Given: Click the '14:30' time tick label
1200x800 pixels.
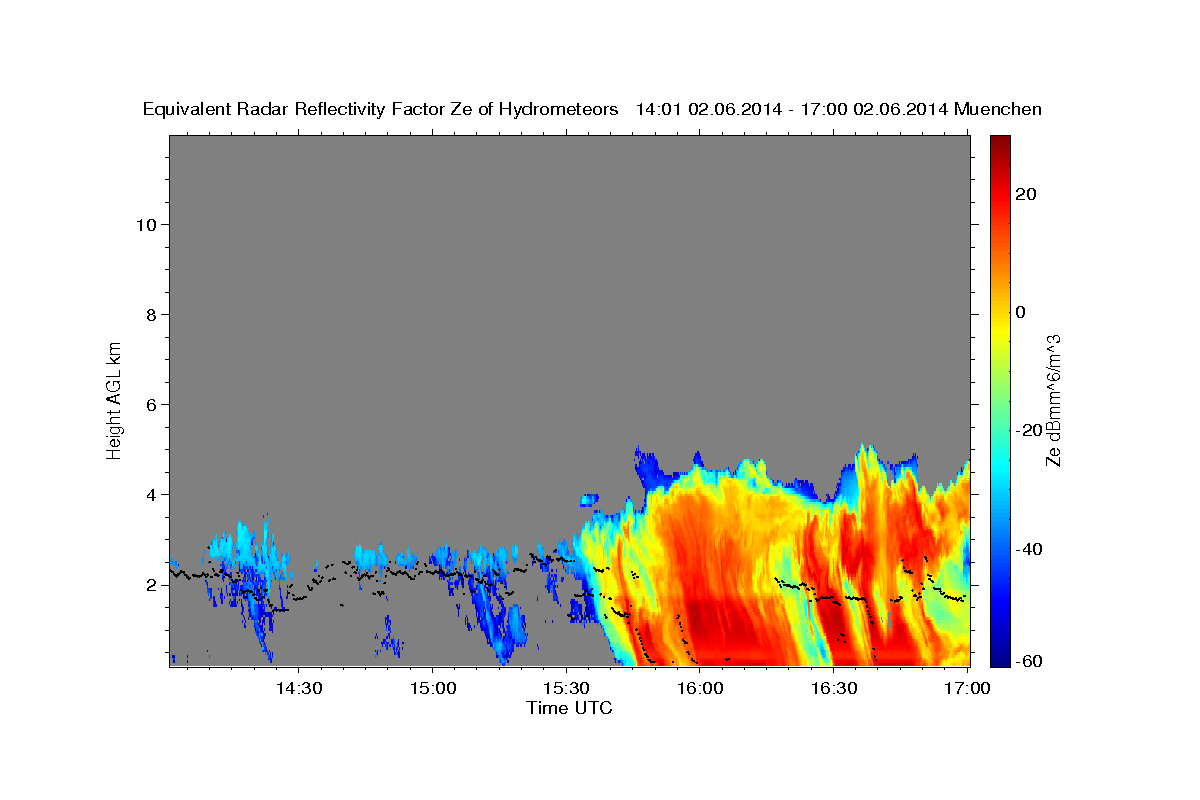Looking at the screenshot, I should (299, 688).
